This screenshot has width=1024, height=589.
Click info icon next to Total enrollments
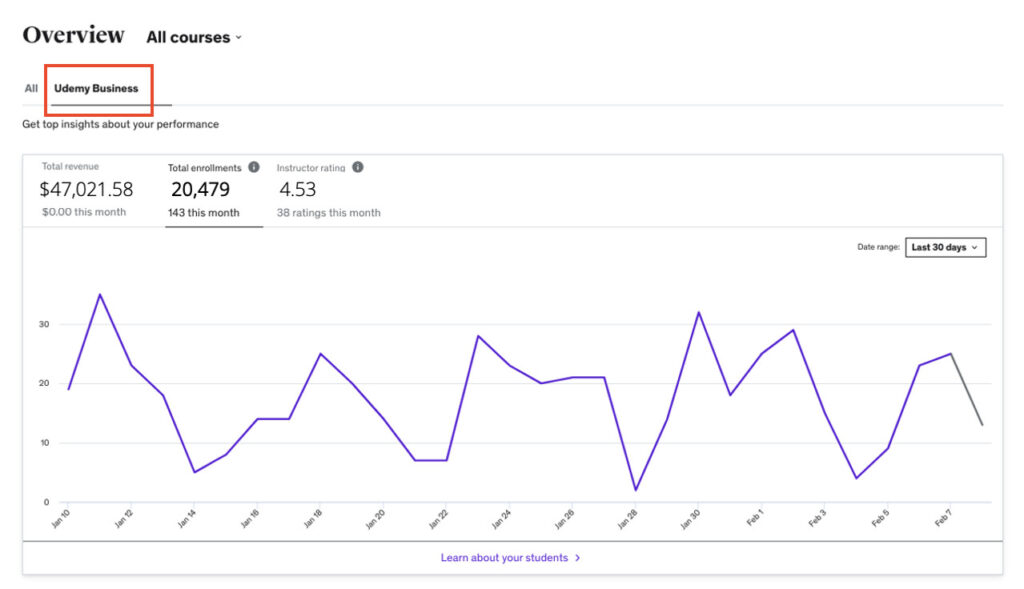point(254,167)
